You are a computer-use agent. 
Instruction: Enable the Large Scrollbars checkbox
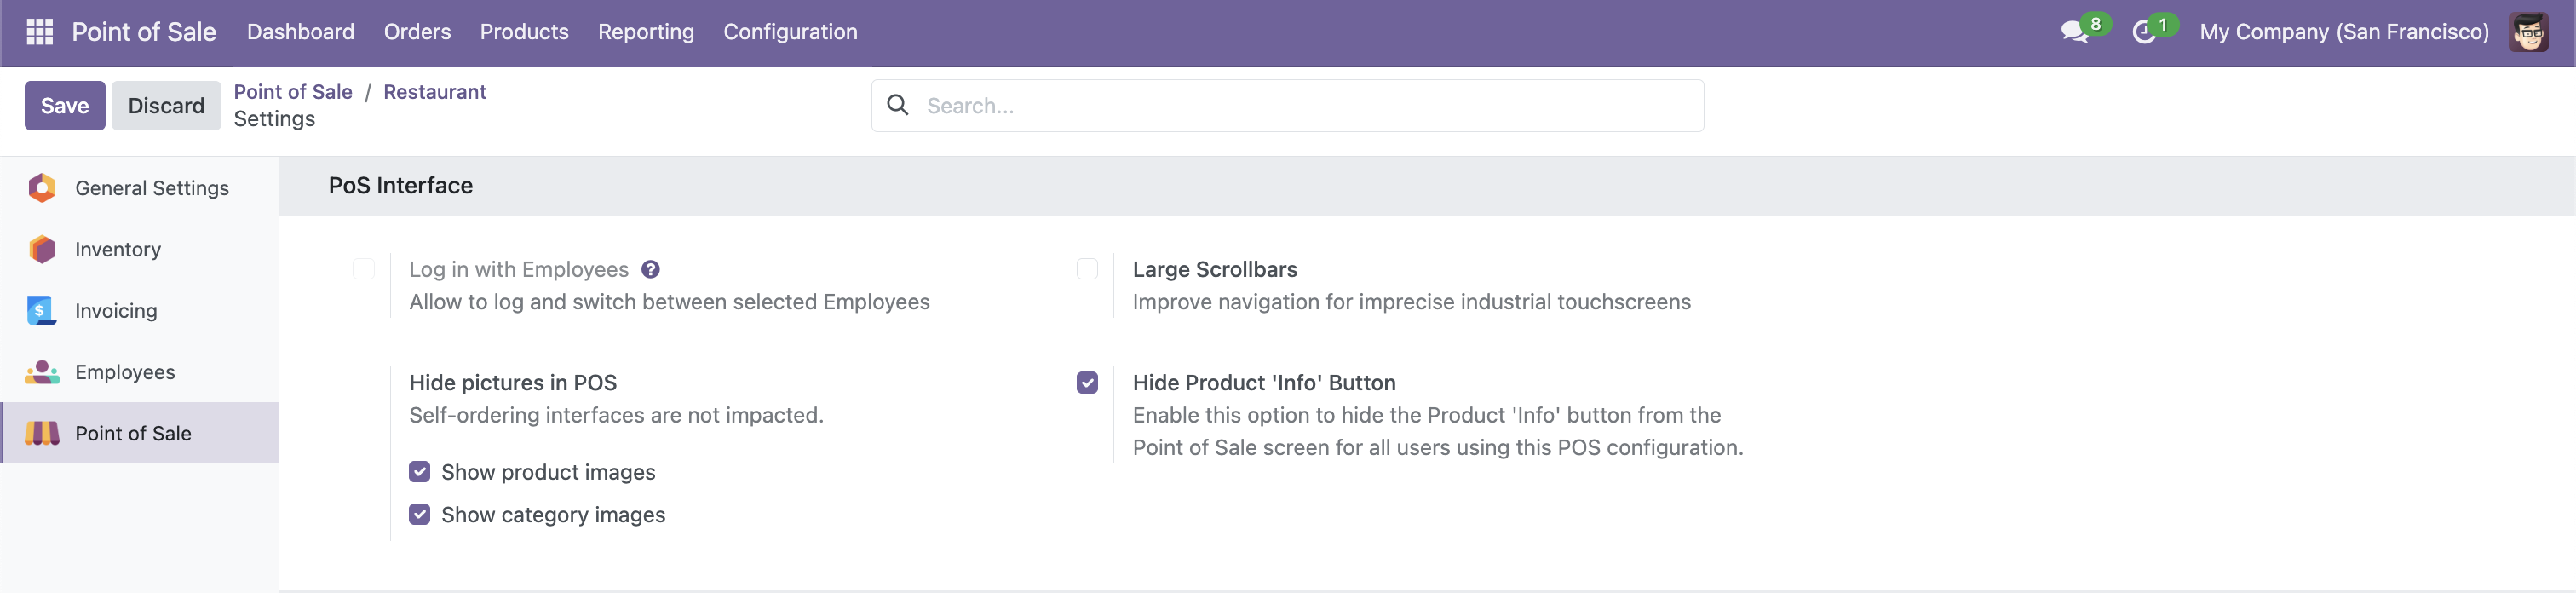pos(1087,269)
